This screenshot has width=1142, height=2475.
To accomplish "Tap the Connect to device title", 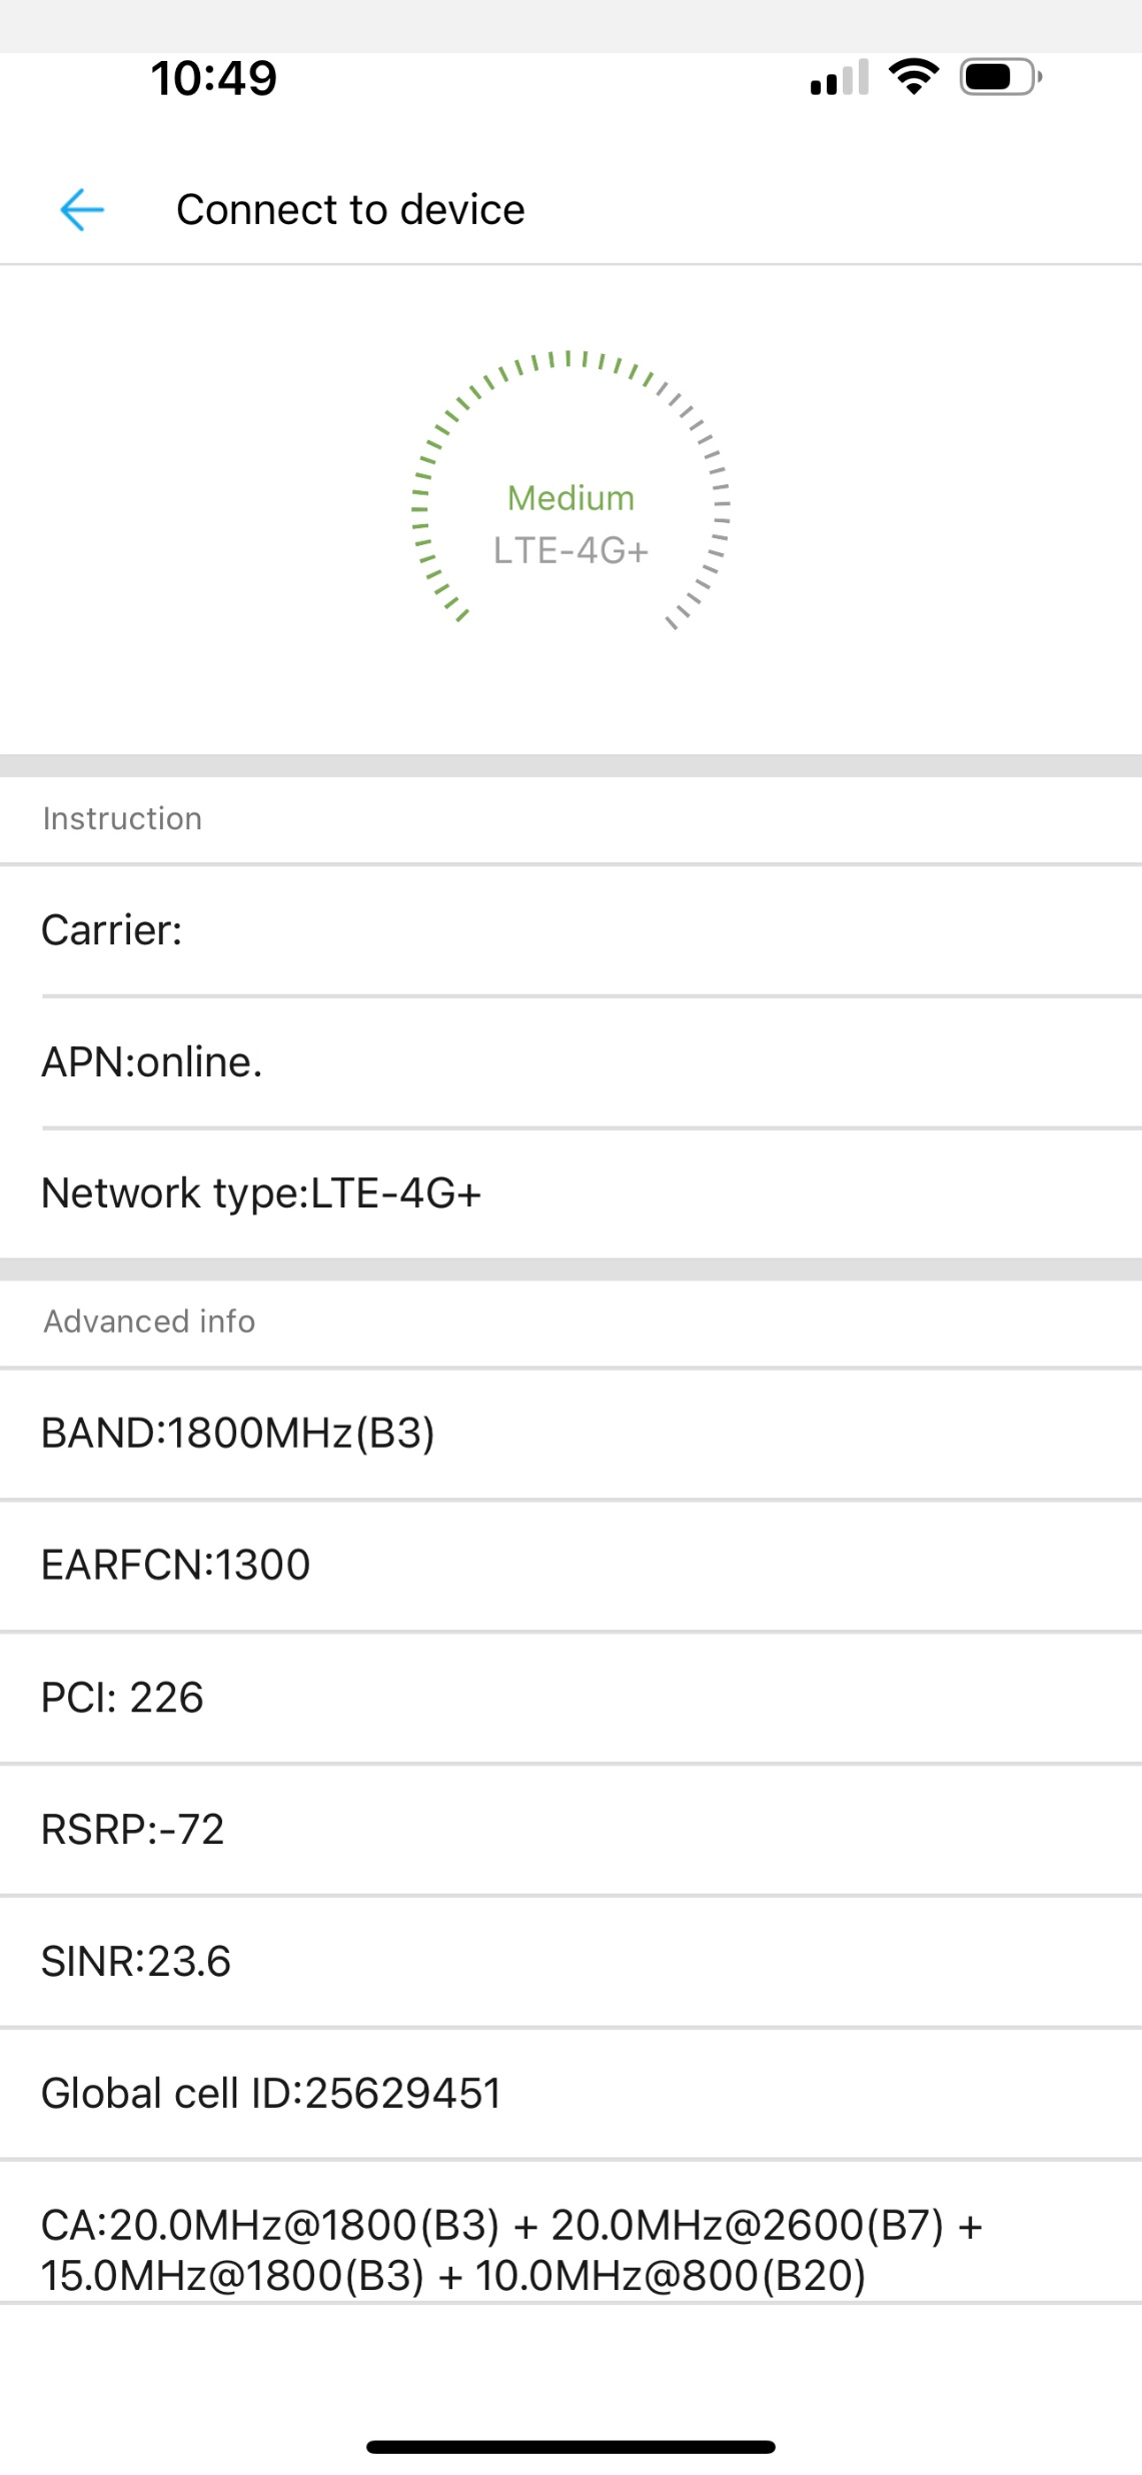I will tap(350, 210).
